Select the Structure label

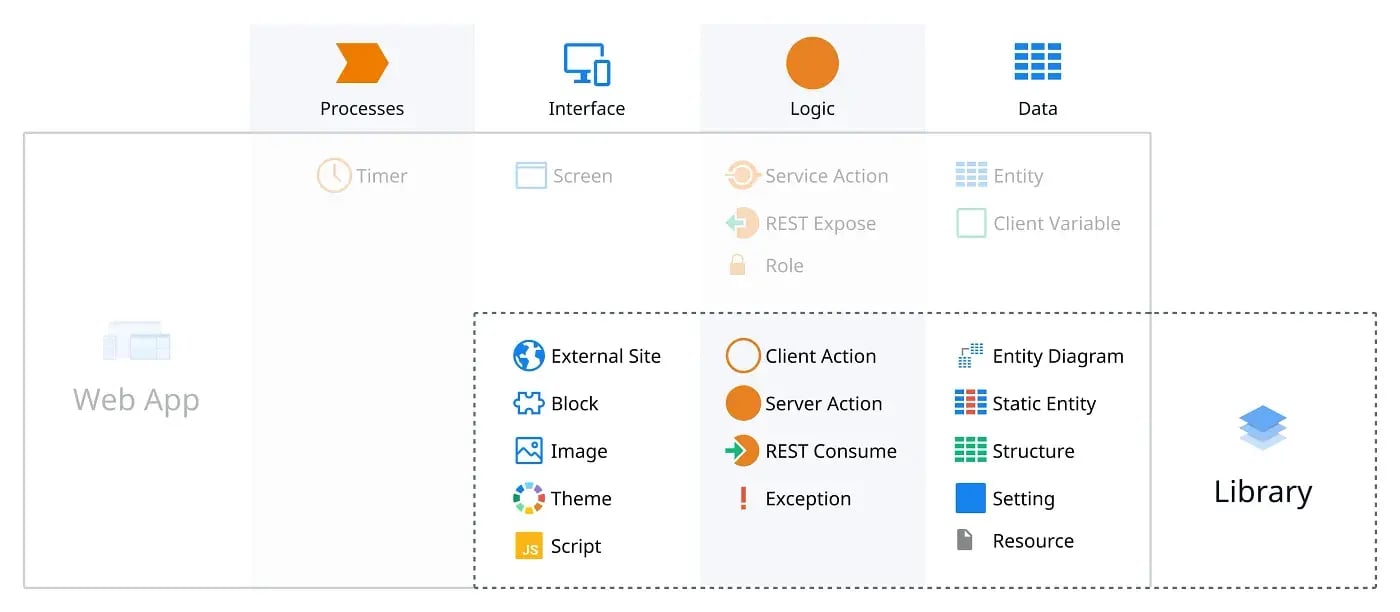(1033, 451)
